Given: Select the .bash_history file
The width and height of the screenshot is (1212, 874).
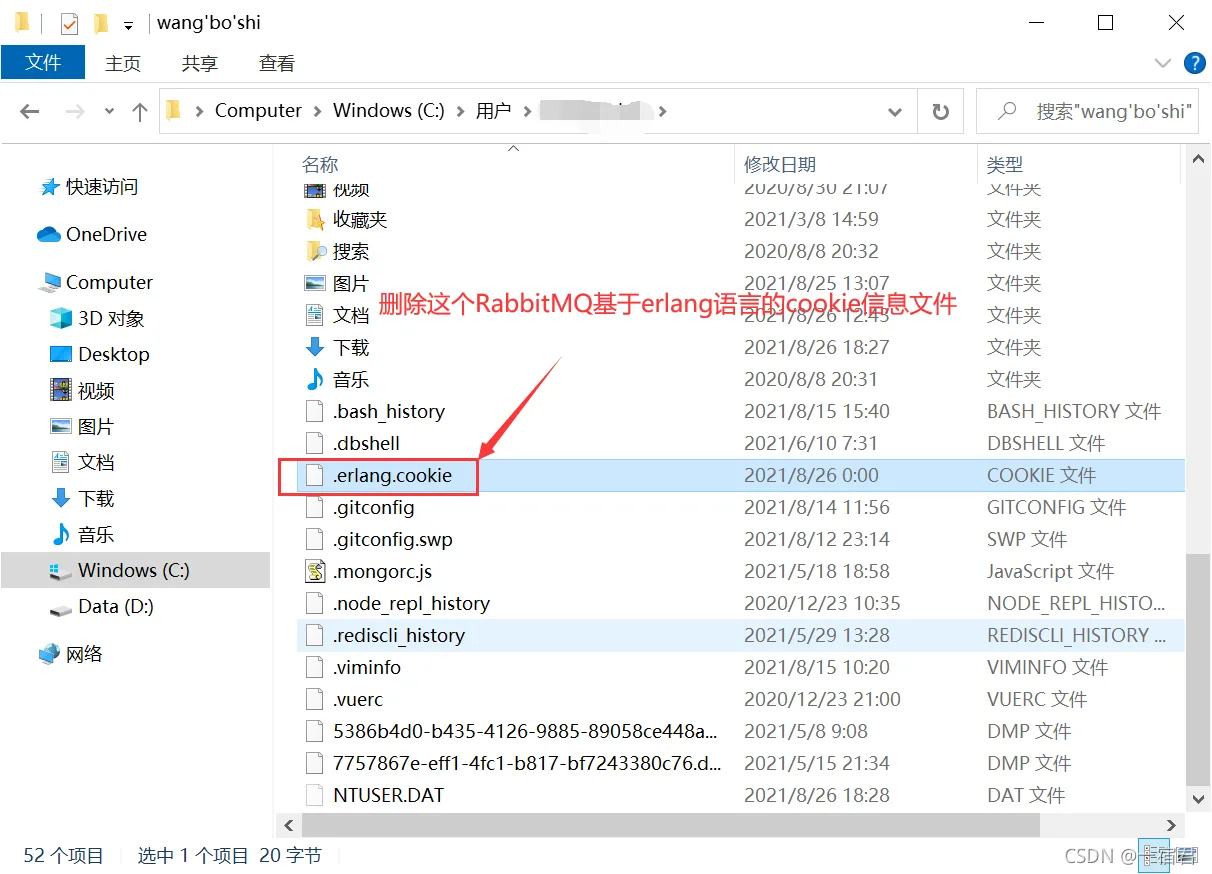Looking at the screenshot, I should pos(388,412).
